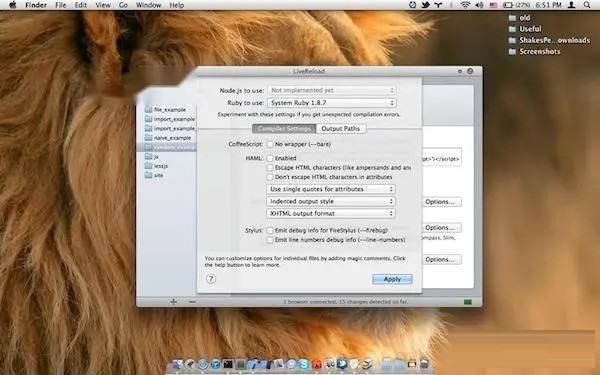Open the user account menu bar icon
600x375 pixels.
click(571, 5)
